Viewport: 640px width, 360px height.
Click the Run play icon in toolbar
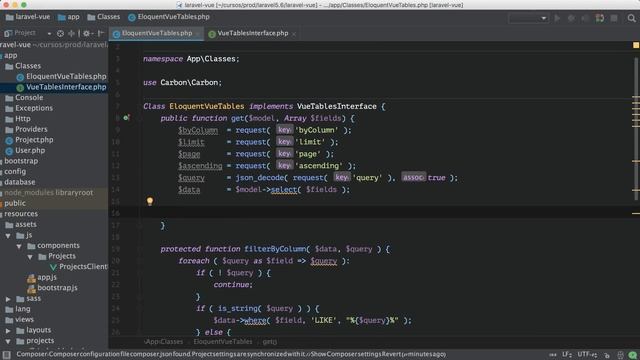pyautogui.click(x=557, y=18)
